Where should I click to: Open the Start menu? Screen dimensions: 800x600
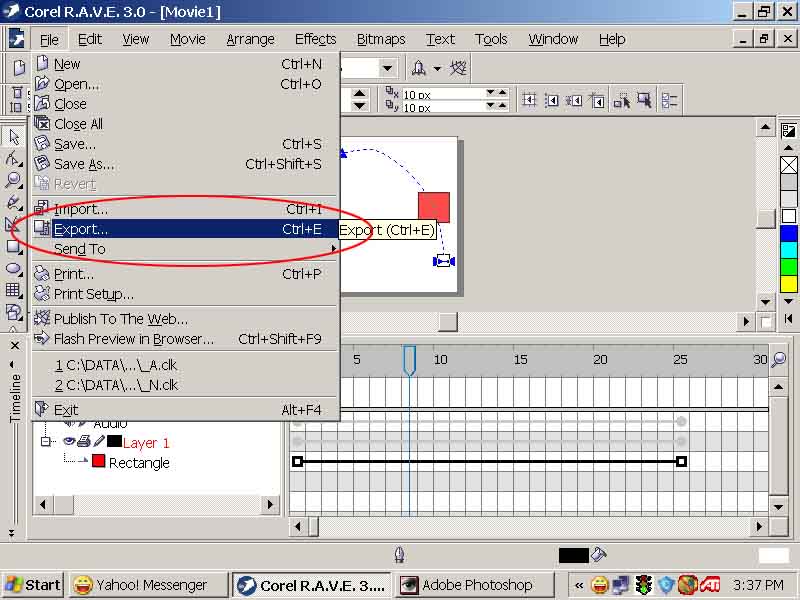33,585
